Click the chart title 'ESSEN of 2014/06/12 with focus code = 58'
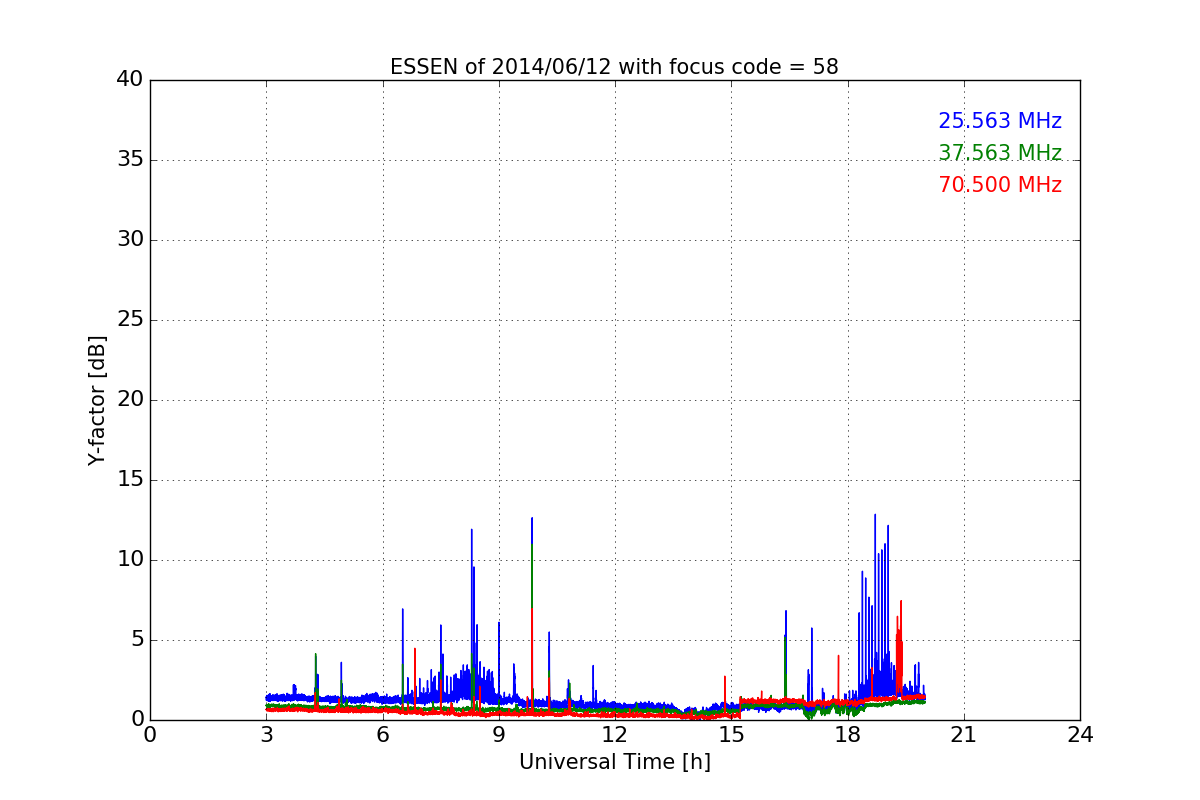 [x=614, y=67]
